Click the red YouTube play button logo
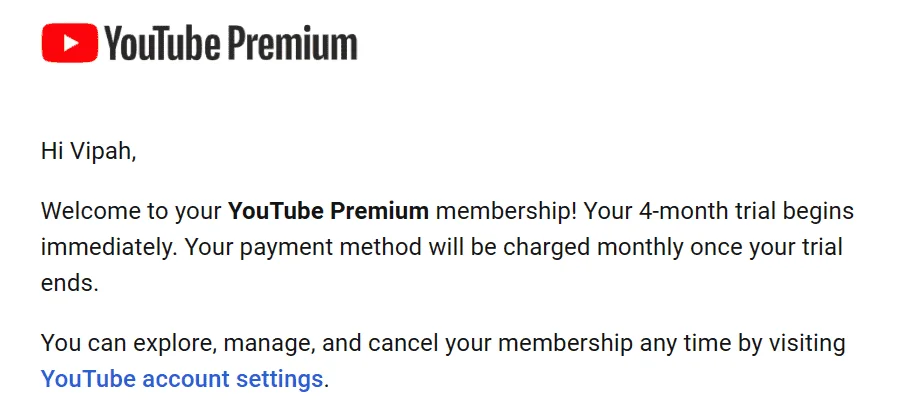The width and height of the screenshot is (911, 411). tap(70, 43)
